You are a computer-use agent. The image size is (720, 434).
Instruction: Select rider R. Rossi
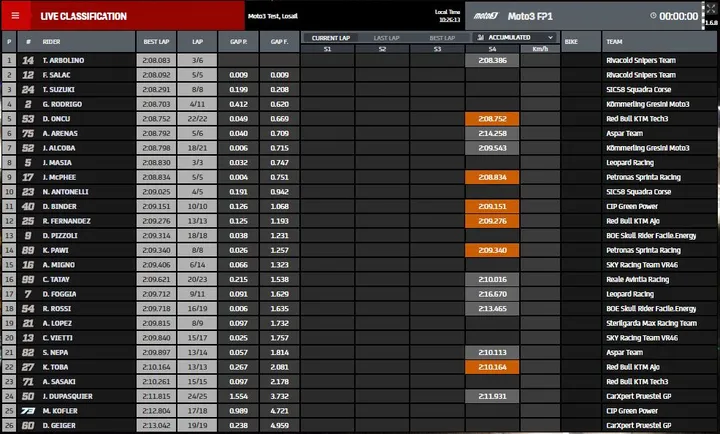(x=57, y=309)
